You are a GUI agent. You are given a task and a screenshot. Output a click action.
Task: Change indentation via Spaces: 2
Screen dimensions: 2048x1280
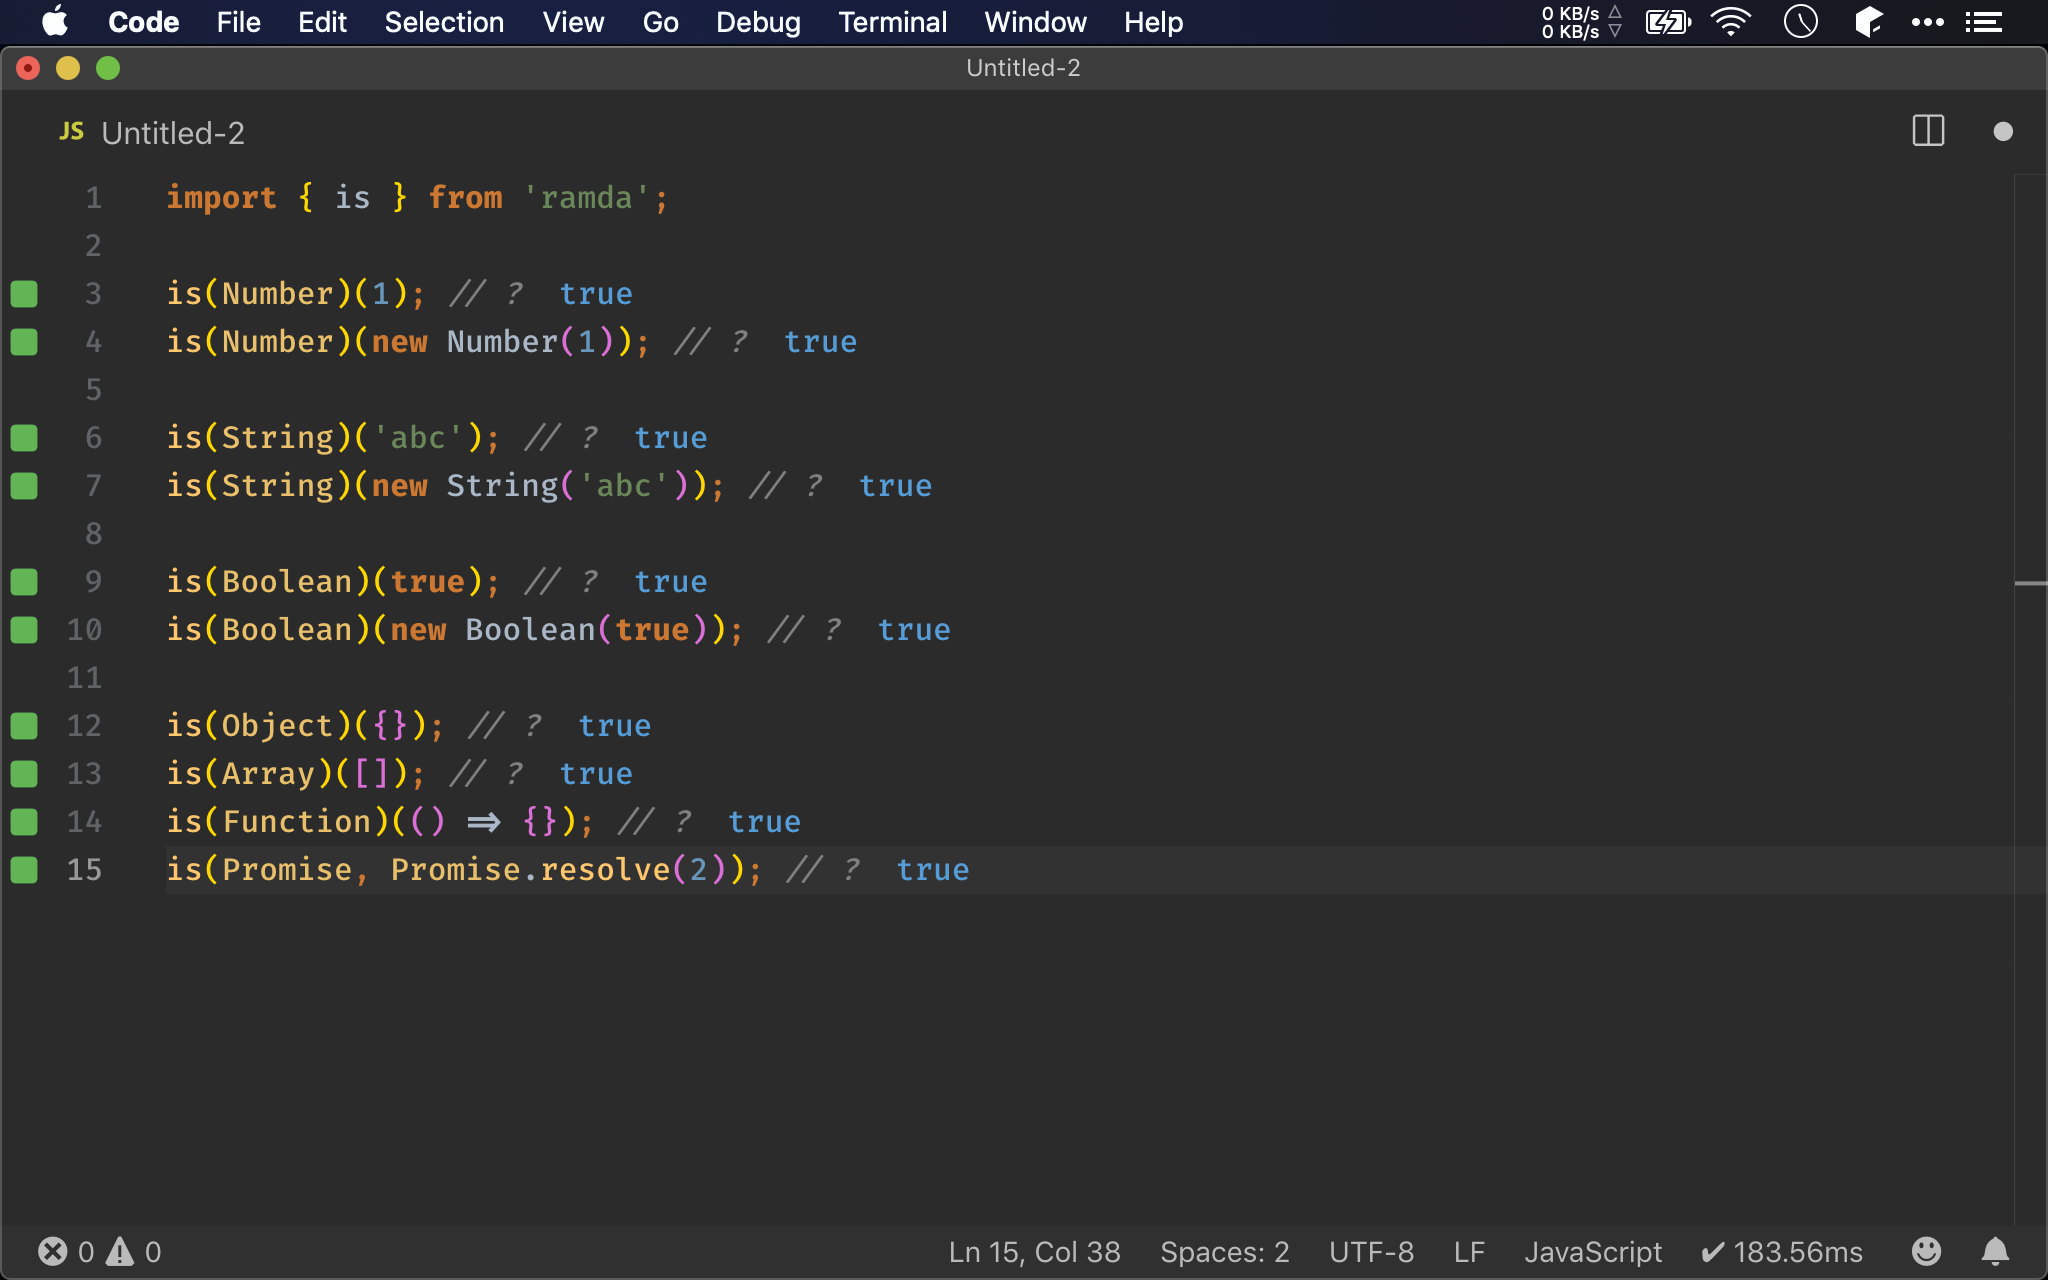coord(1224,1252)
